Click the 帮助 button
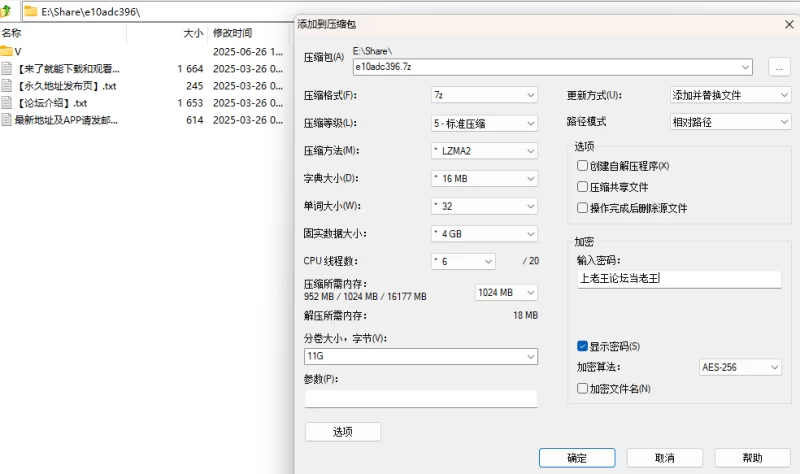Screen dimensions: 800x474 point(753,458)
